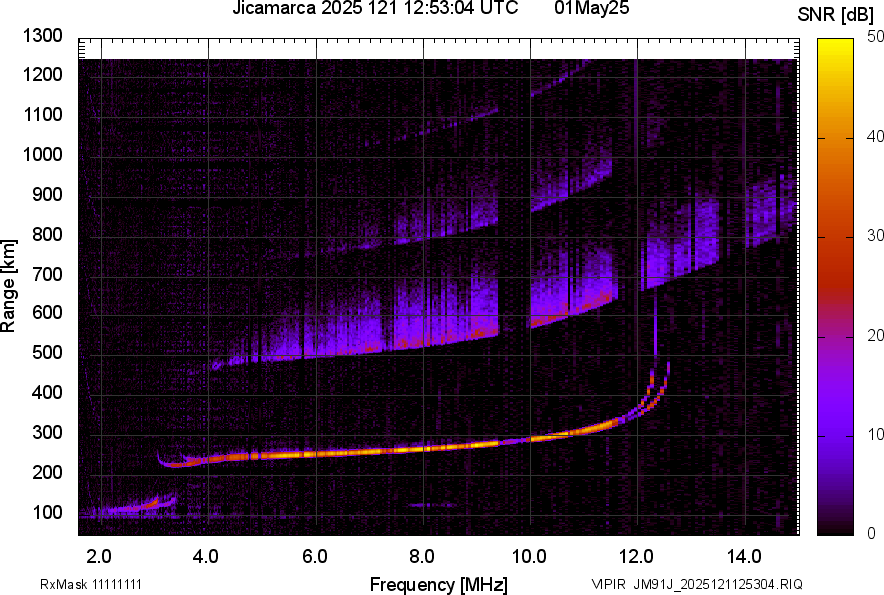
Task: Click the colorbar value "20"
Action: pos(876,335)
